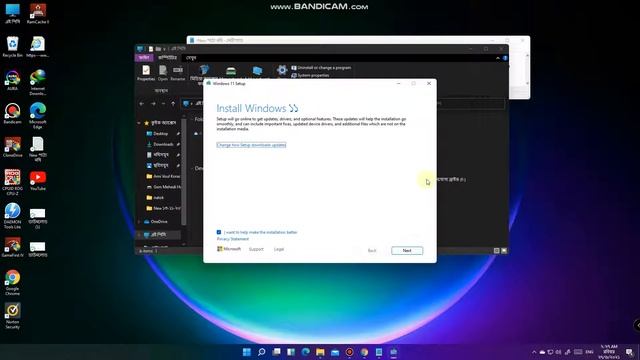
Task: Open the Widgets taskbar icon
Action: 291,352
